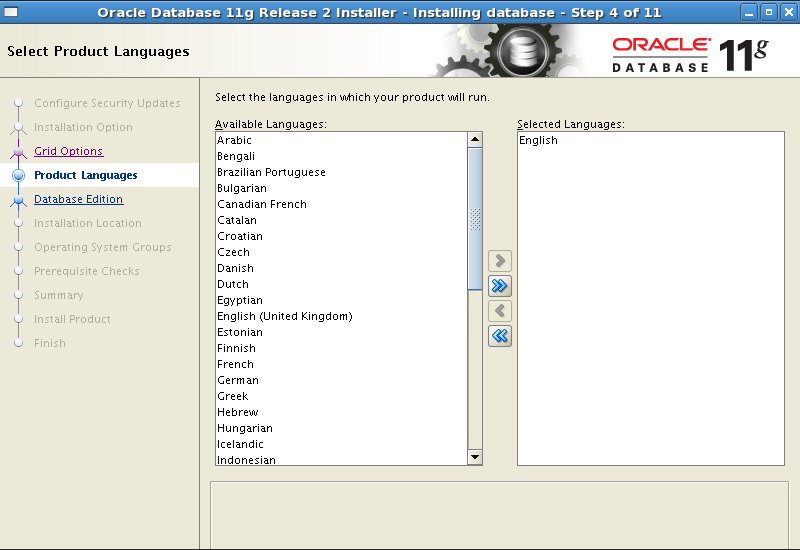Maximize the installer window

(x=768, y=12)
